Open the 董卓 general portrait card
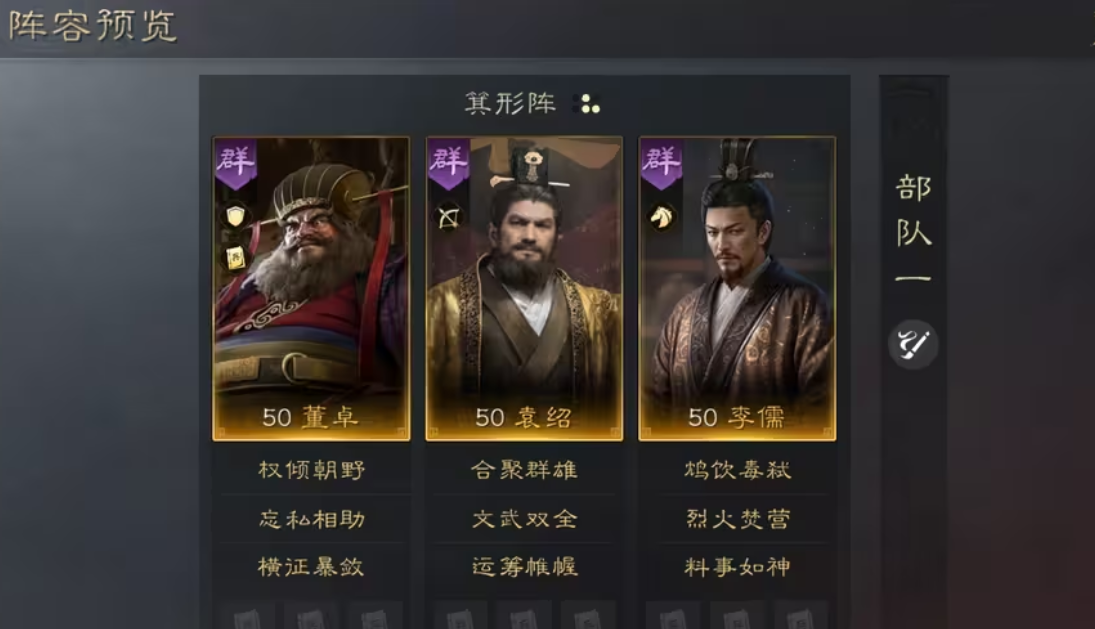 click(311, 288)
